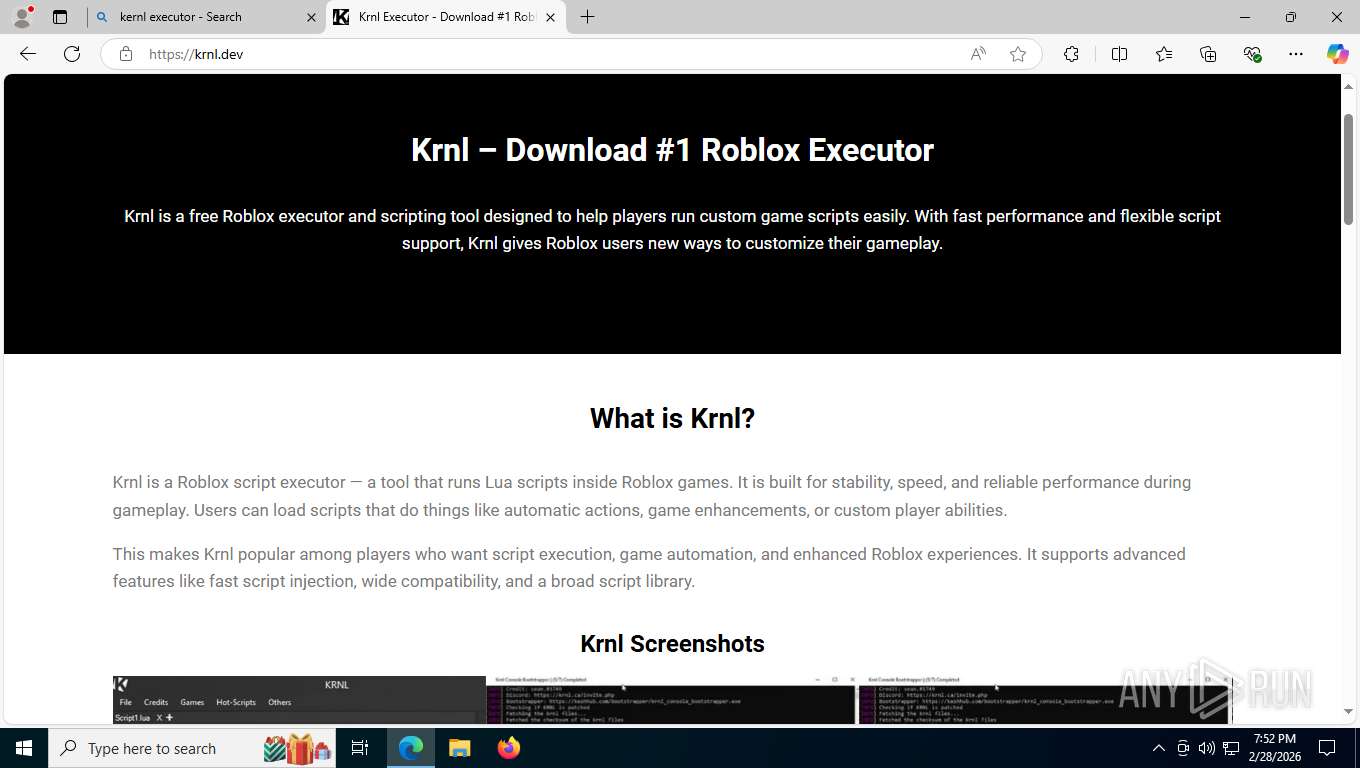Open the Favorites list
This screenshot has width=1360, height=768.
point(1164,54)
